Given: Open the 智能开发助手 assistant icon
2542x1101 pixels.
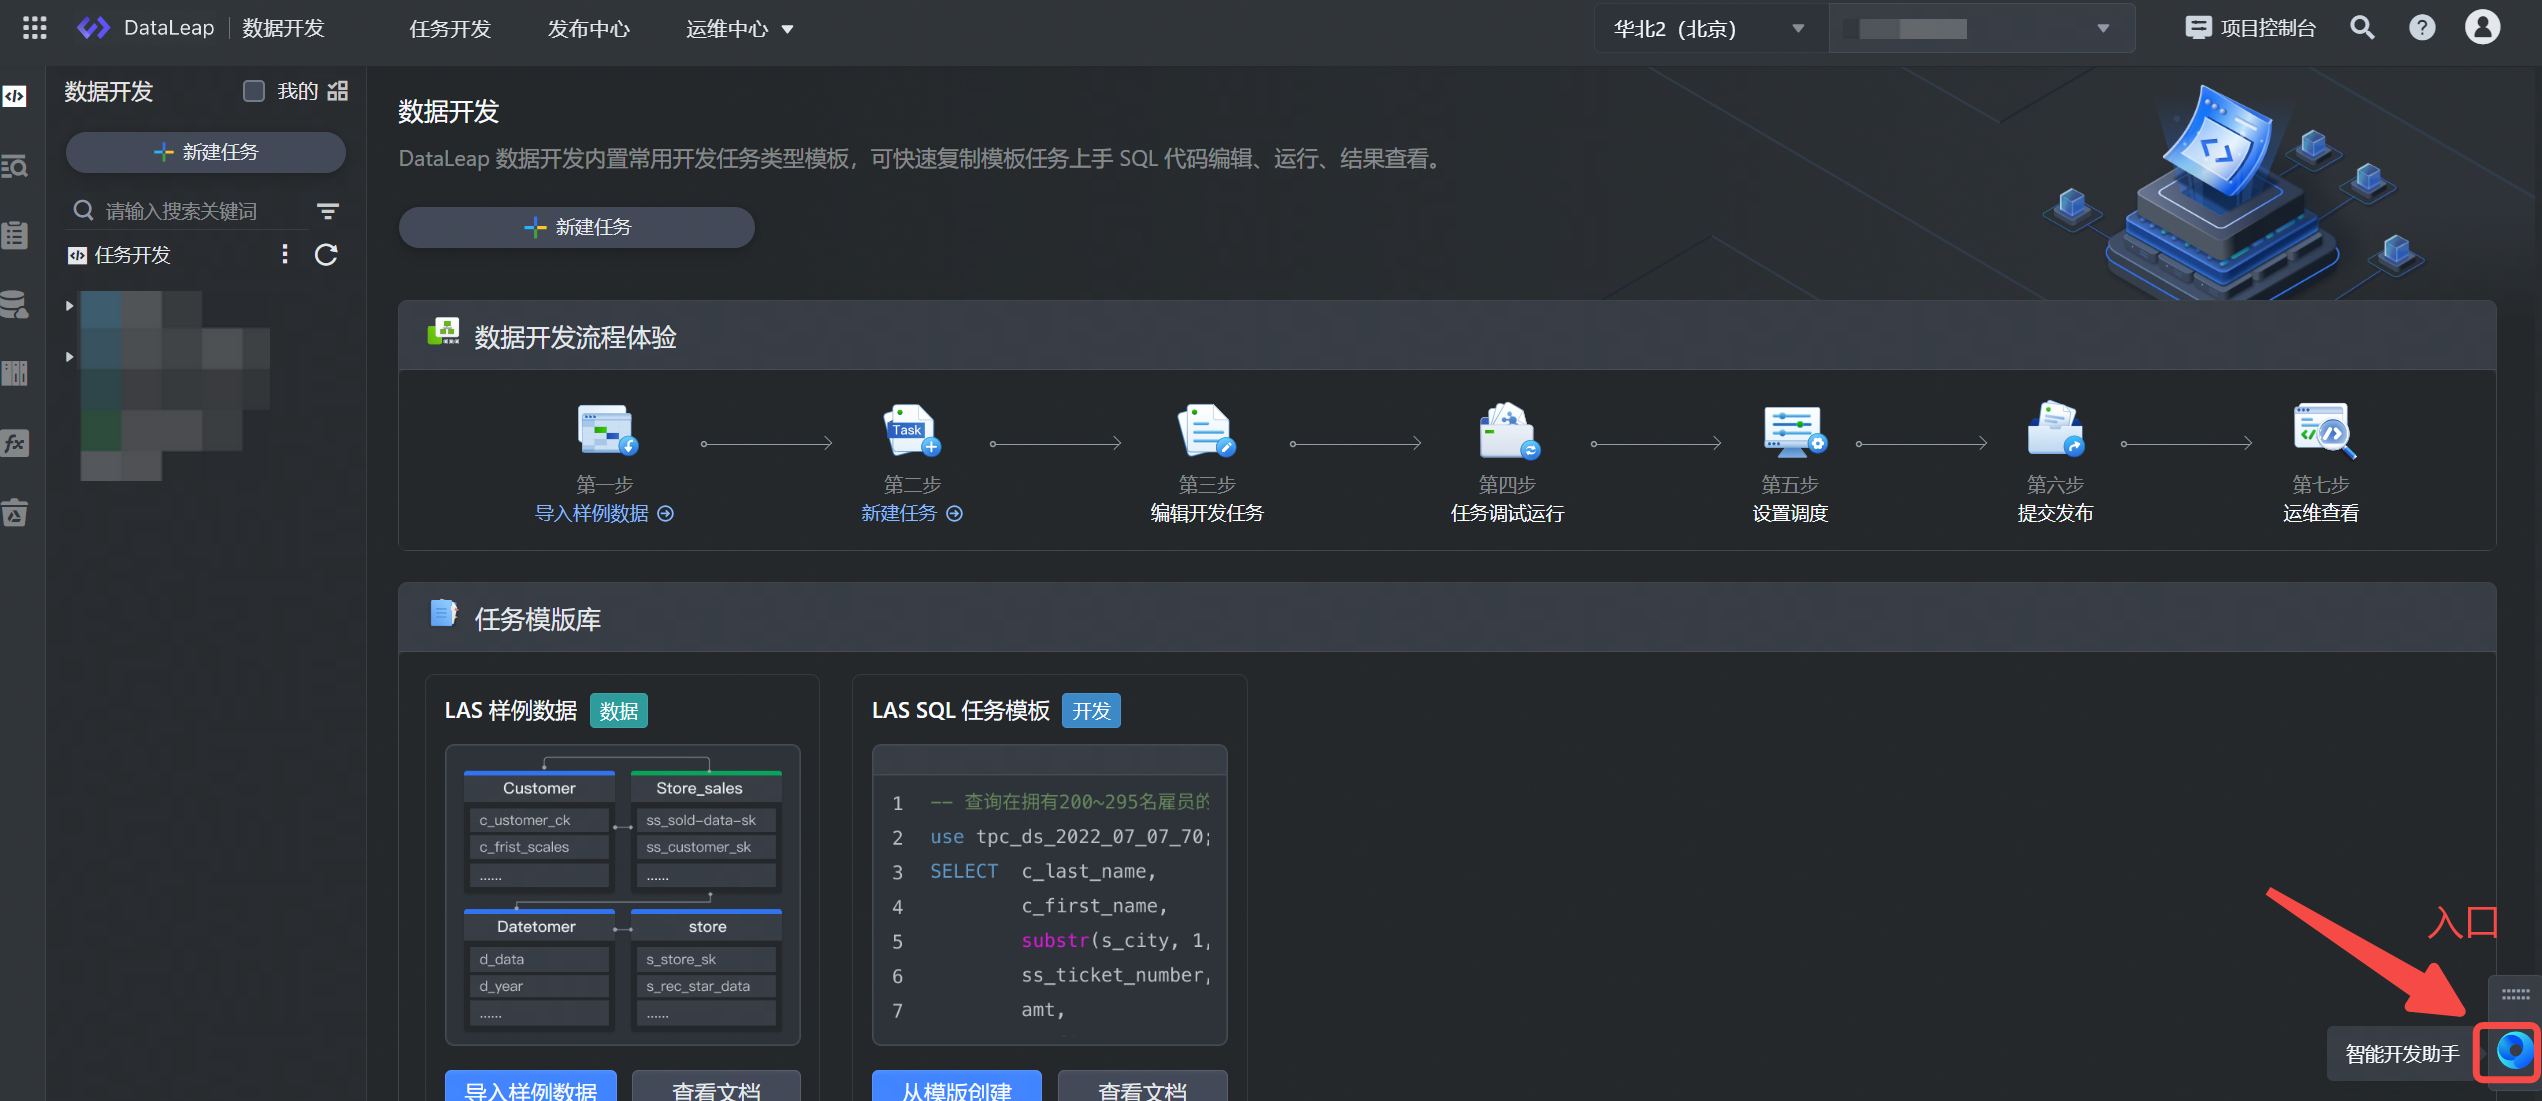Looking at the screenshot, I should coord(2513,1052).
